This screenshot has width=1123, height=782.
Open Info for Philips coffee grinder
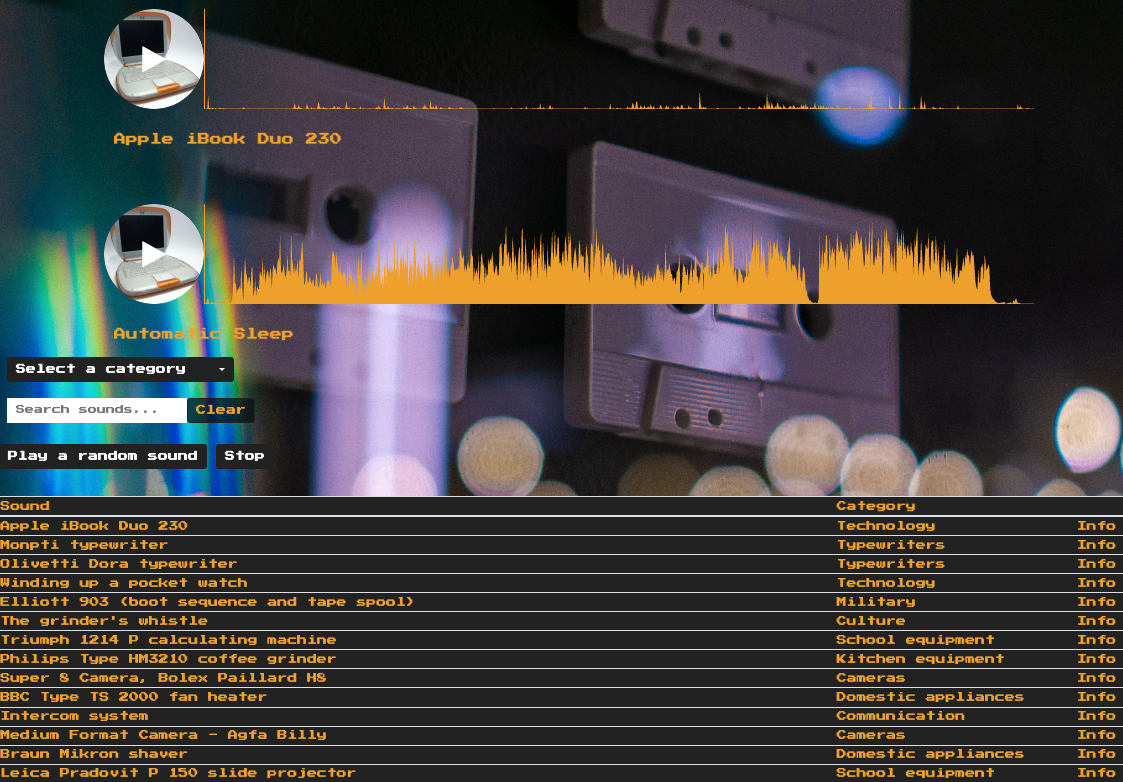point(1096,659)
